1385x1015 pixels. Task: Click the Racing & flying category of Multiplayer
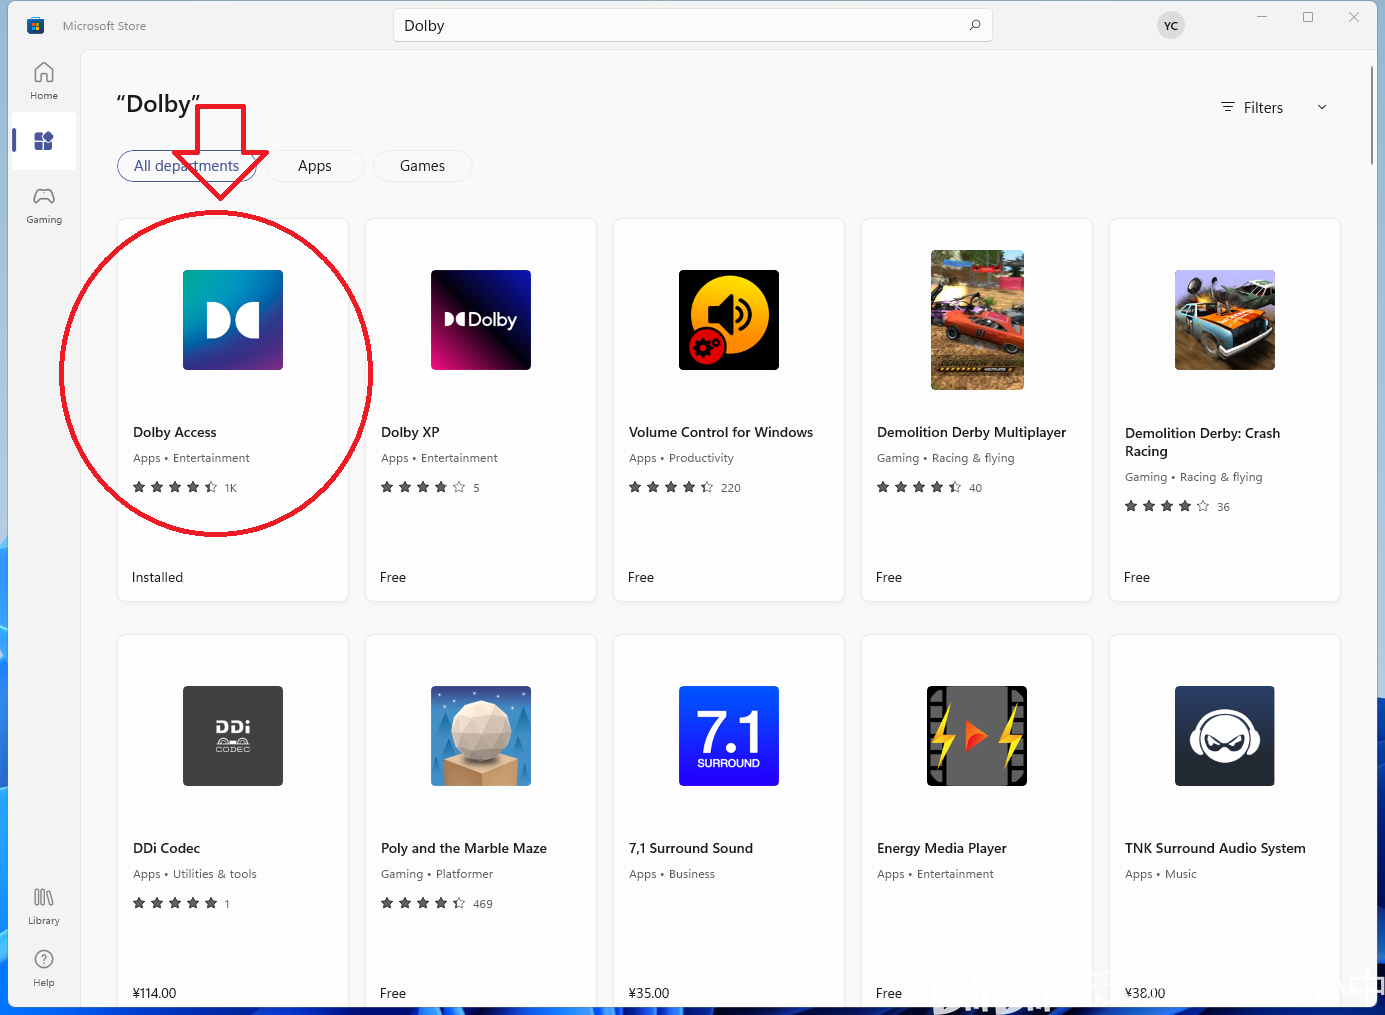[x=973, y=458]
